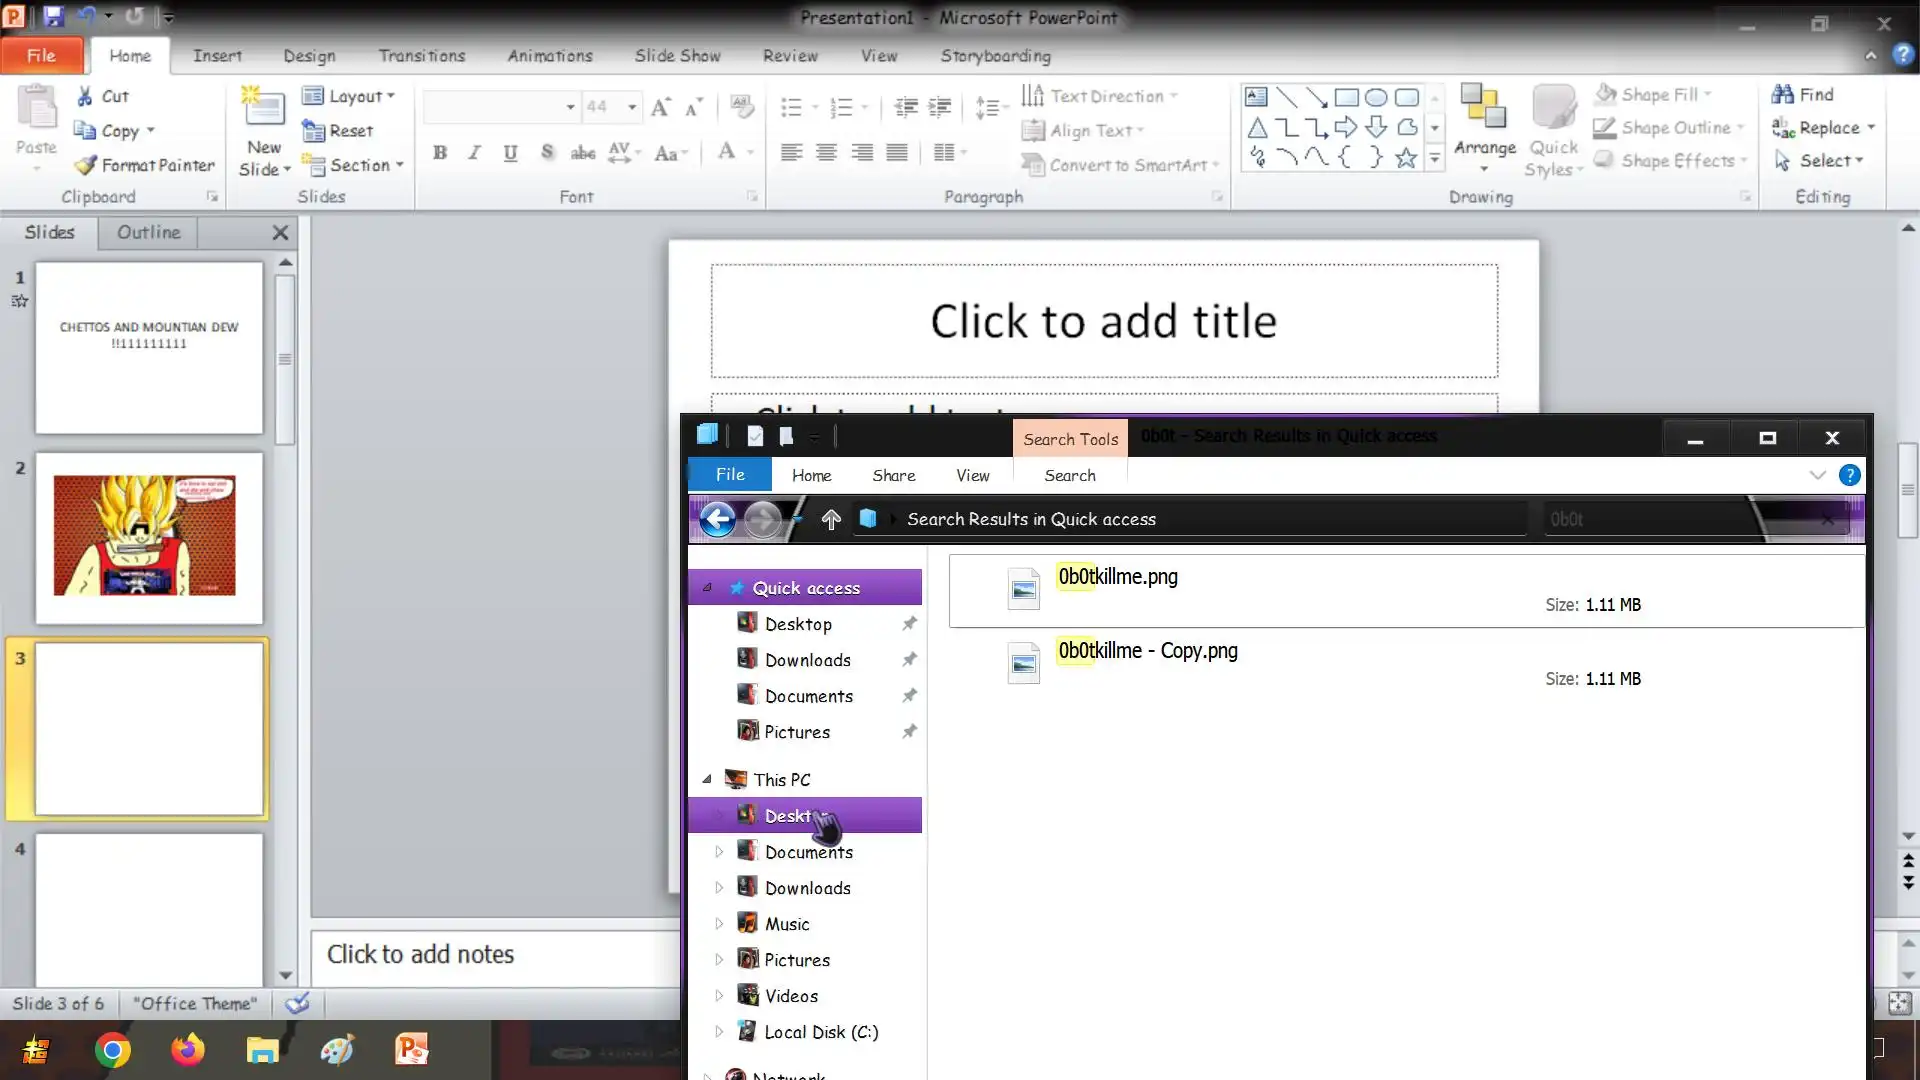The image size is (1920, 1080).
Task: Click Explorer's back navigation arrow
Action: tap(717, 519)
